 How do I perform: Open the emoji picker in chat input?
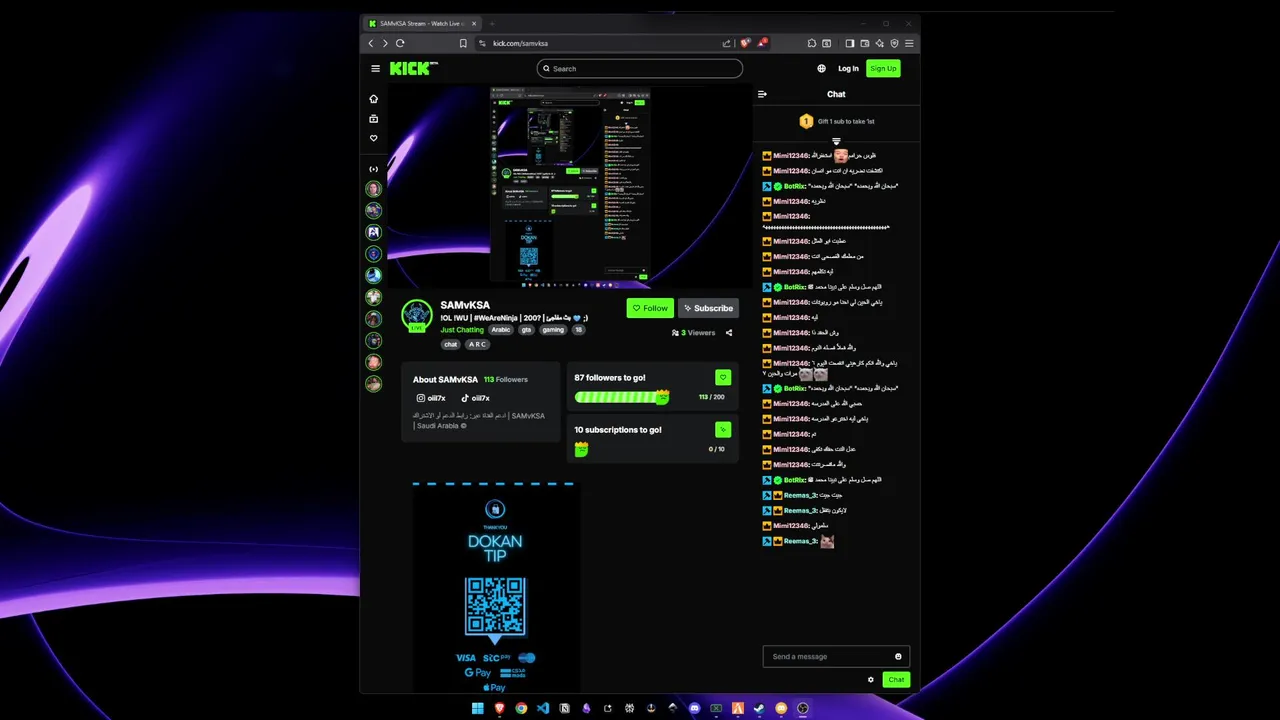tap(898, 657)
